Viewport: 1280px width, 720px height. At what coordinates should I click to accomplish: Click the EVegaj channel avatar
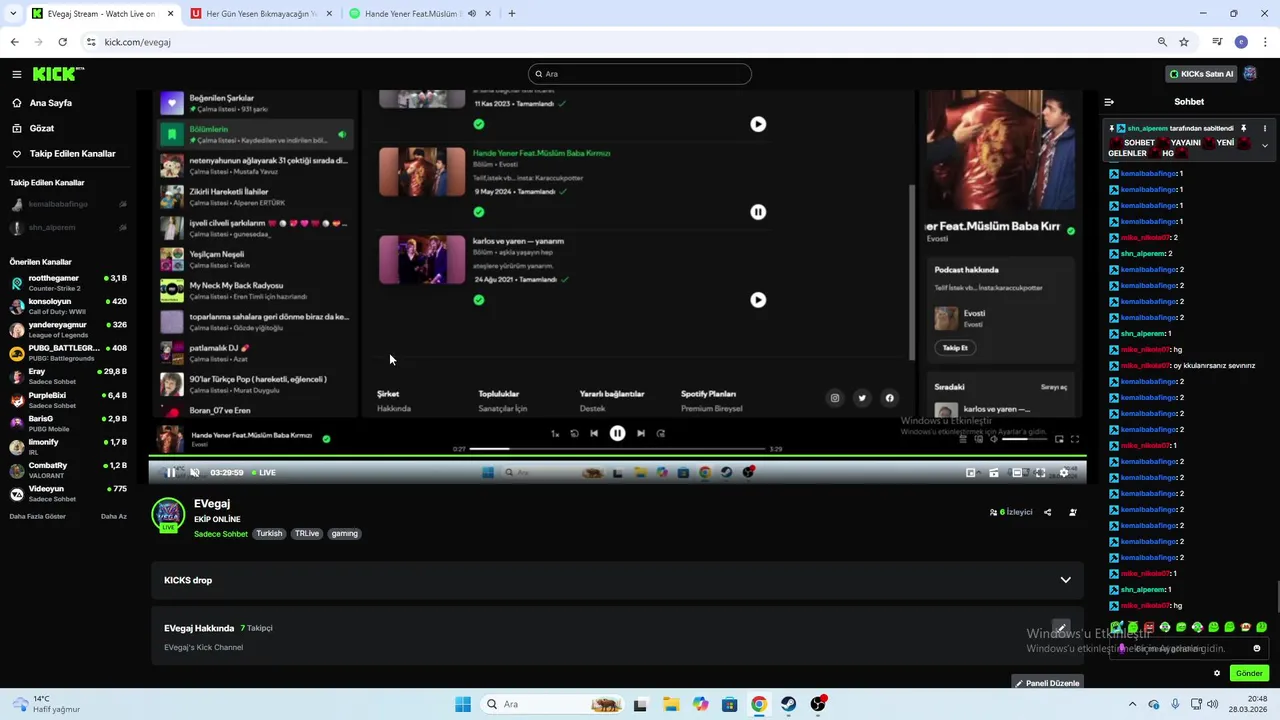coord(168,514)
